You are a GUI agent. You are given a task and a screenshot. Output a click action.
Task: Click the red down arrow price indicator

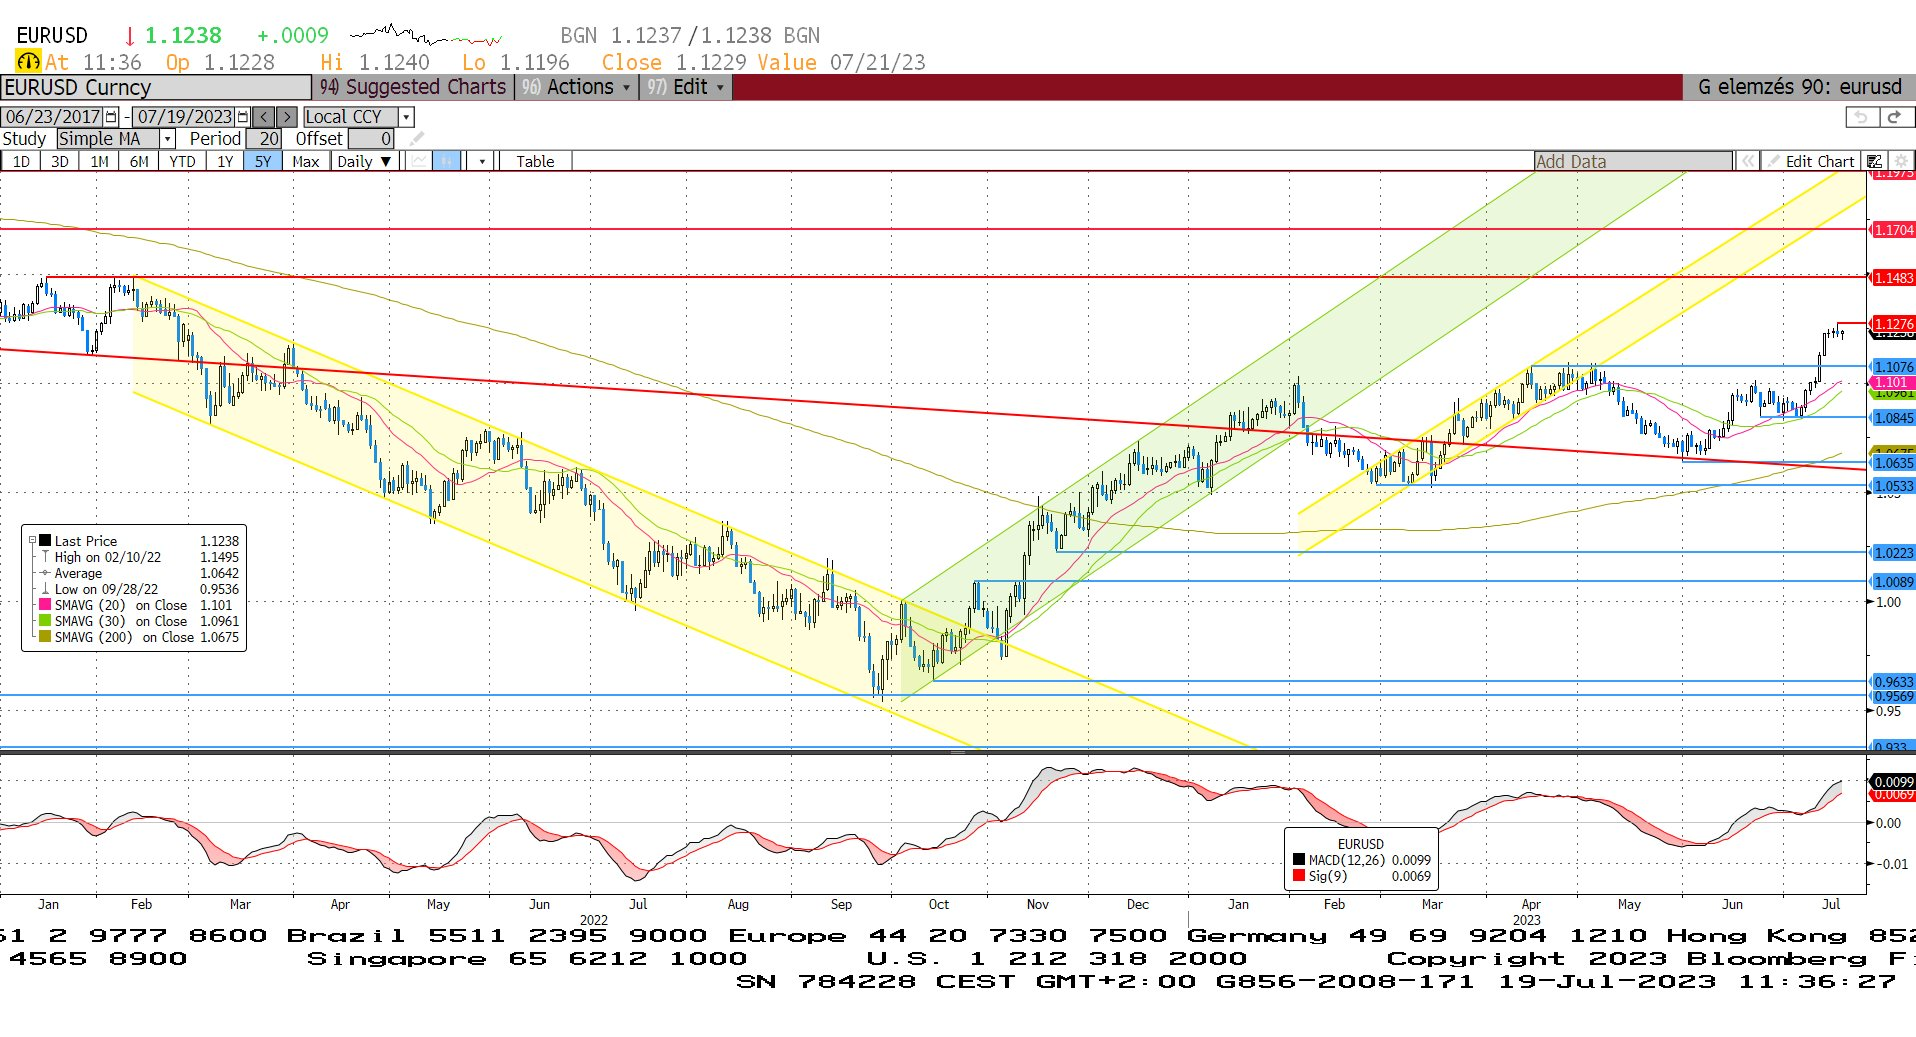[129, 36]
